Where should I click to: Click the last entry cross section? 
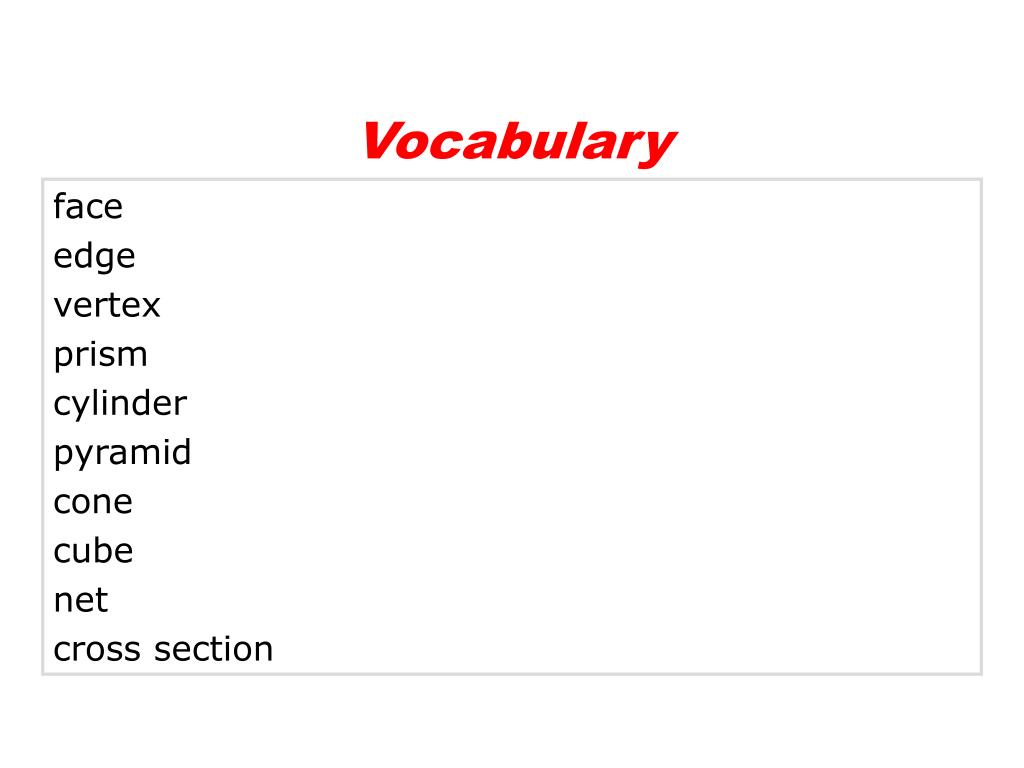[x=163, y=650]
